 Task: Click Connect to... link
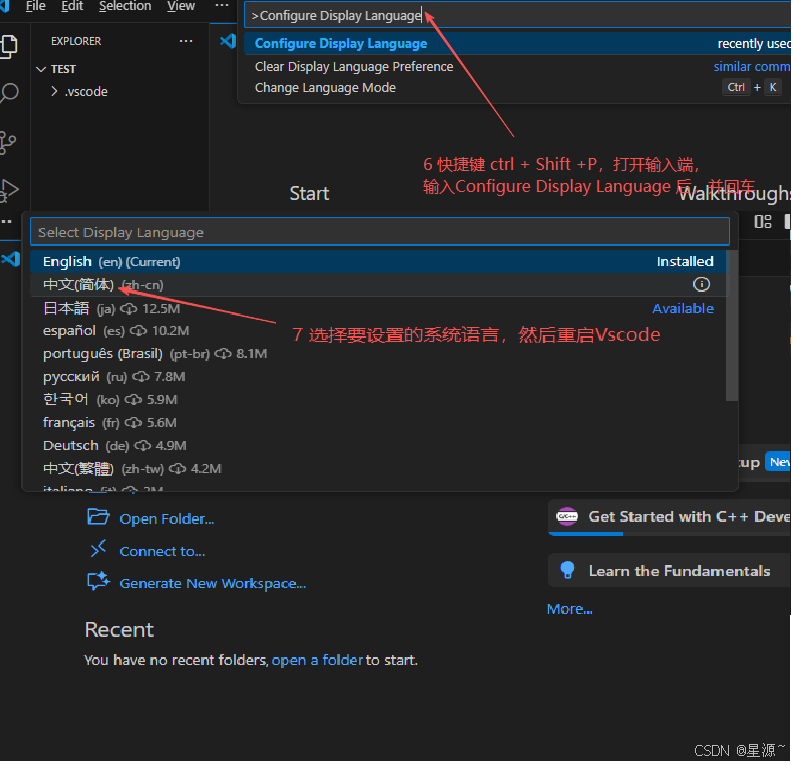click(x=162, y=551)
